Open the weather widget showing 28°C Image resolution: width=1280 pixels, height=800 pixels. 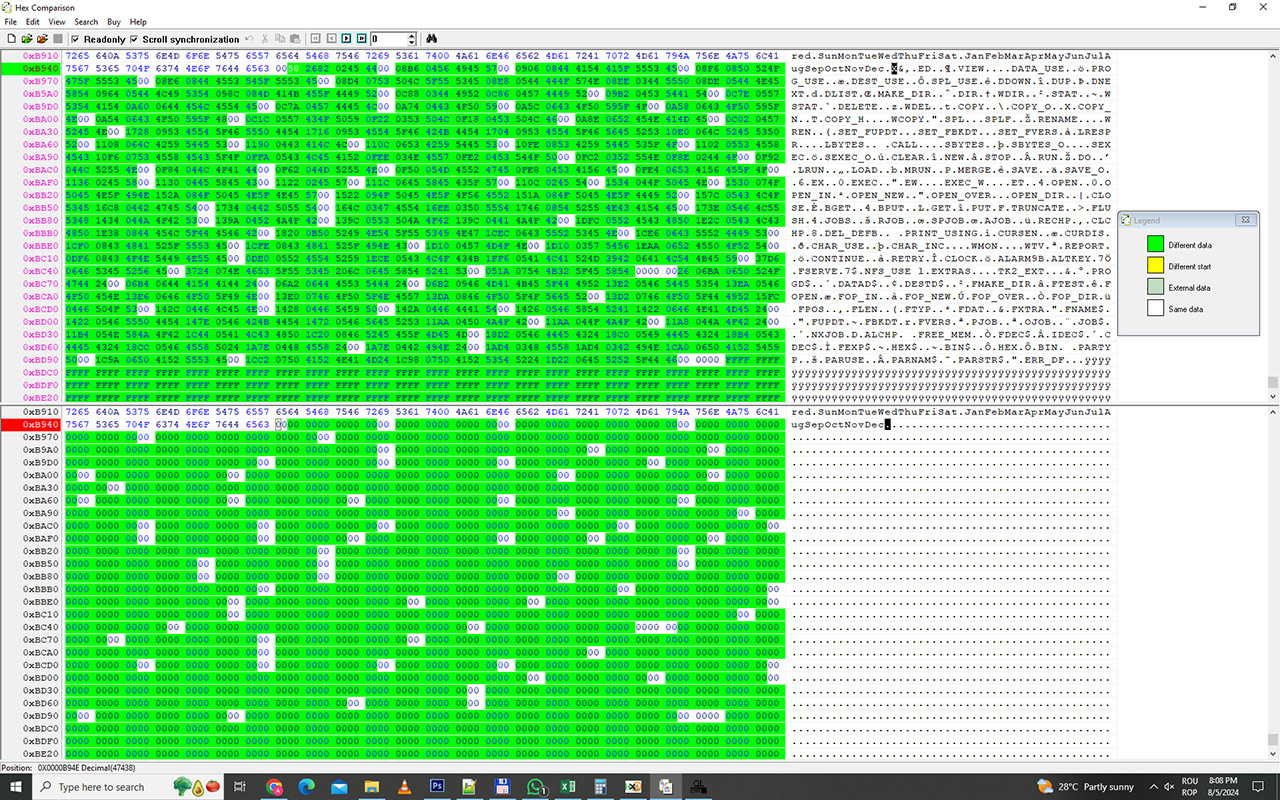pyautogui.click(x=1085, y=787)
